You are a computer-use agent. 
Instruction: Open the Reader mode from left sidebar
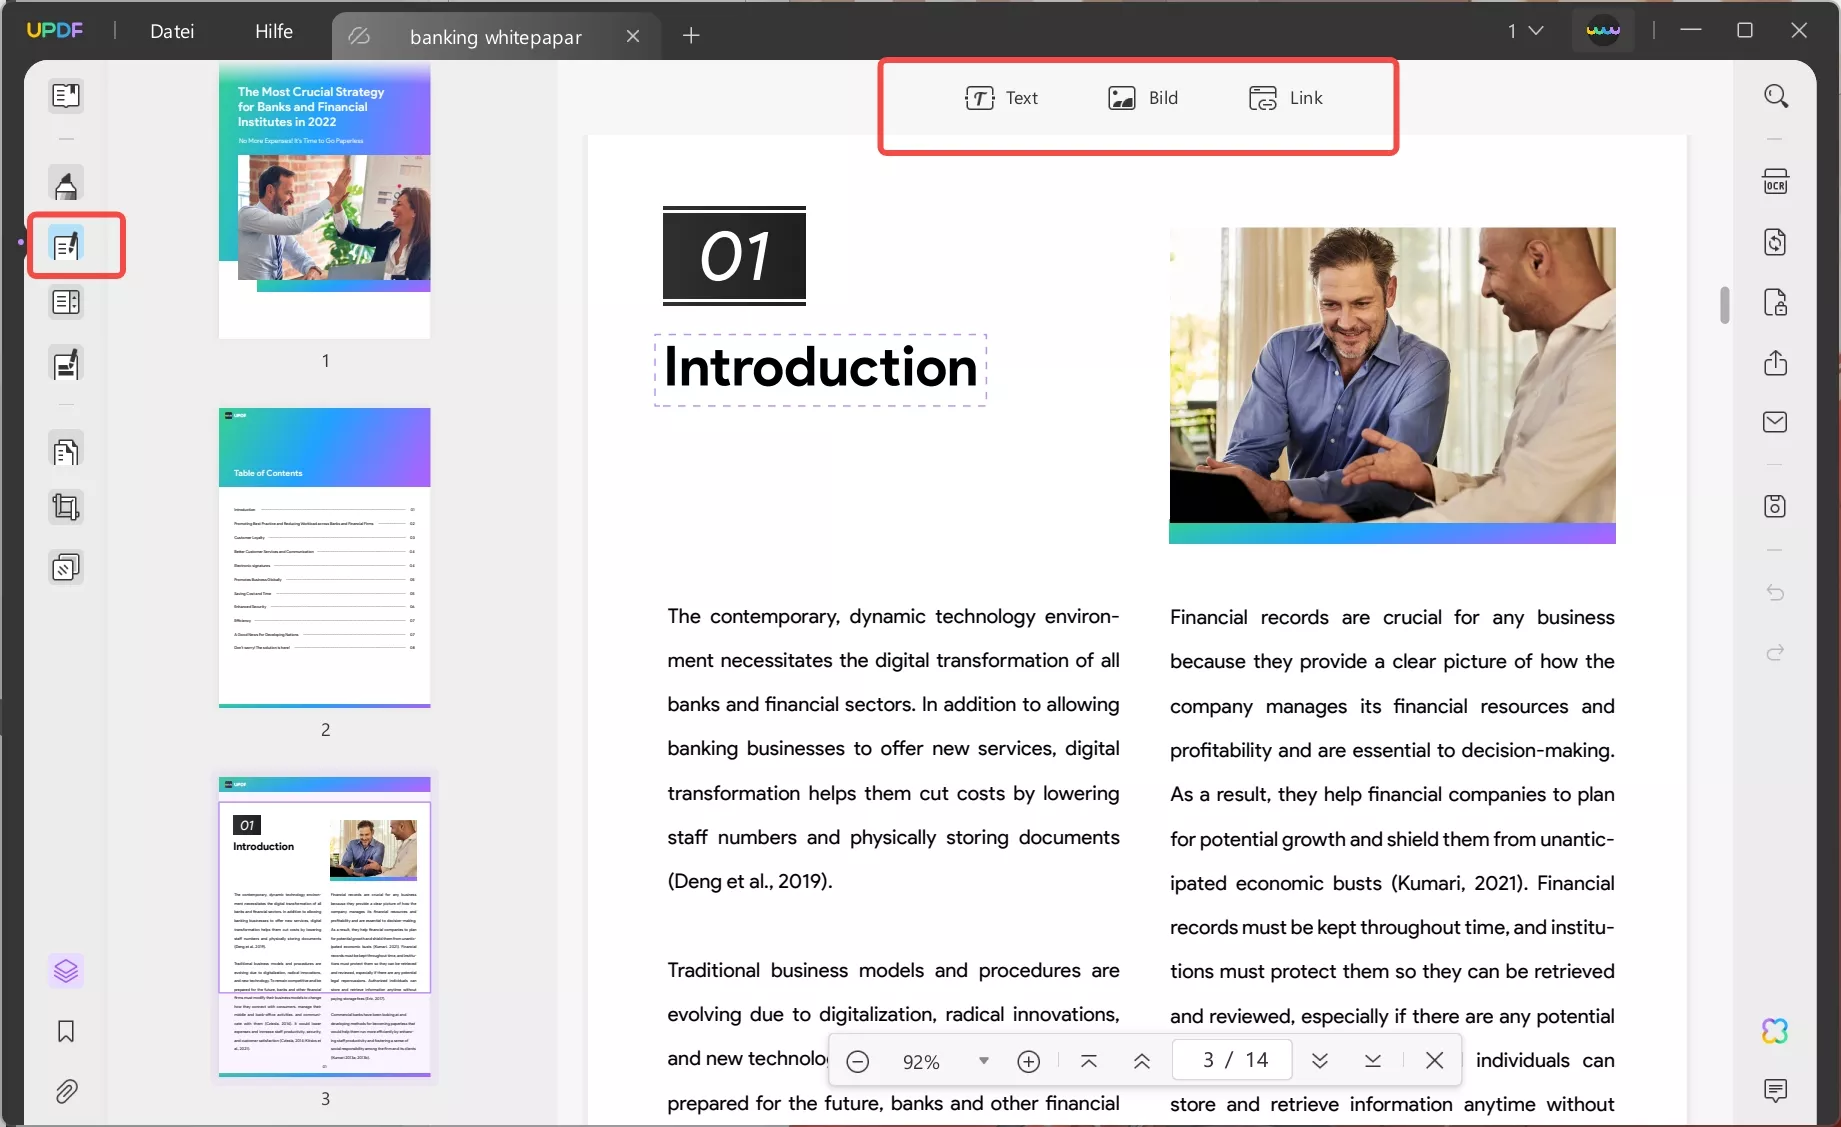(66, 96)
